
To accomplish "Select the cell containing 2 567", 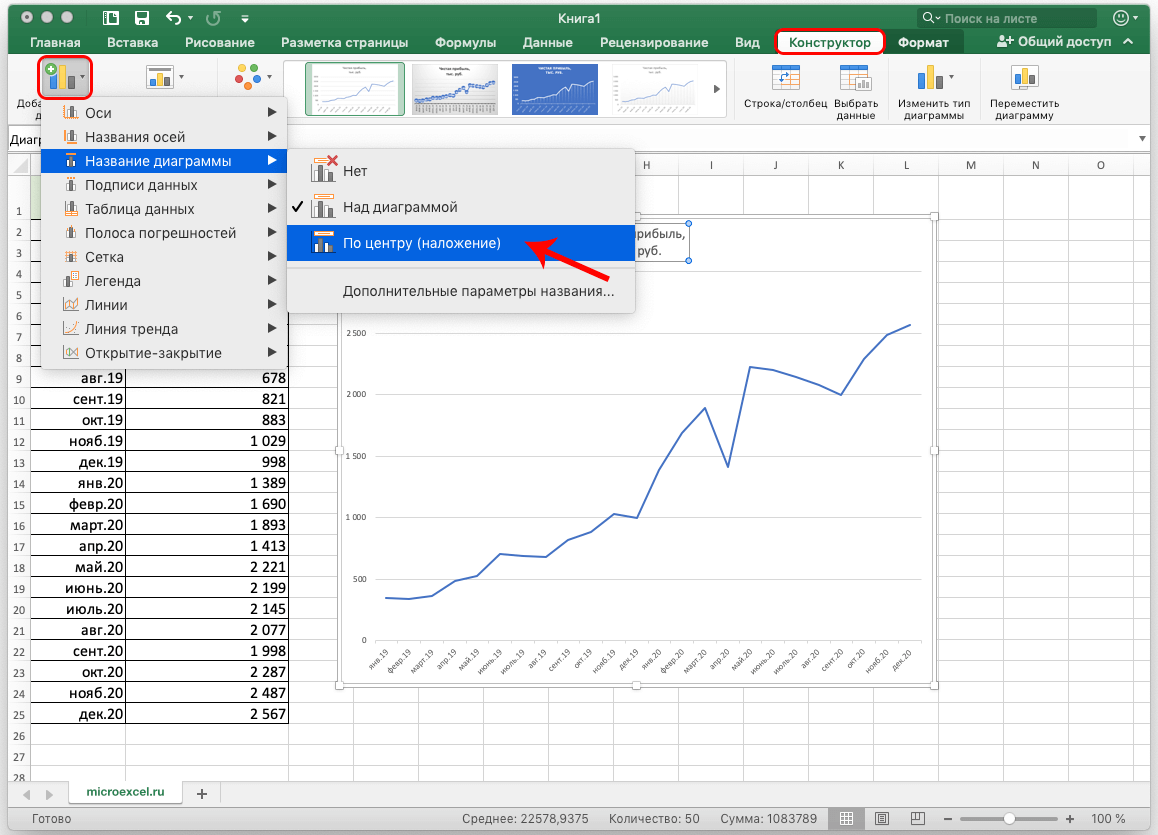I will click(x=207, y=714).
